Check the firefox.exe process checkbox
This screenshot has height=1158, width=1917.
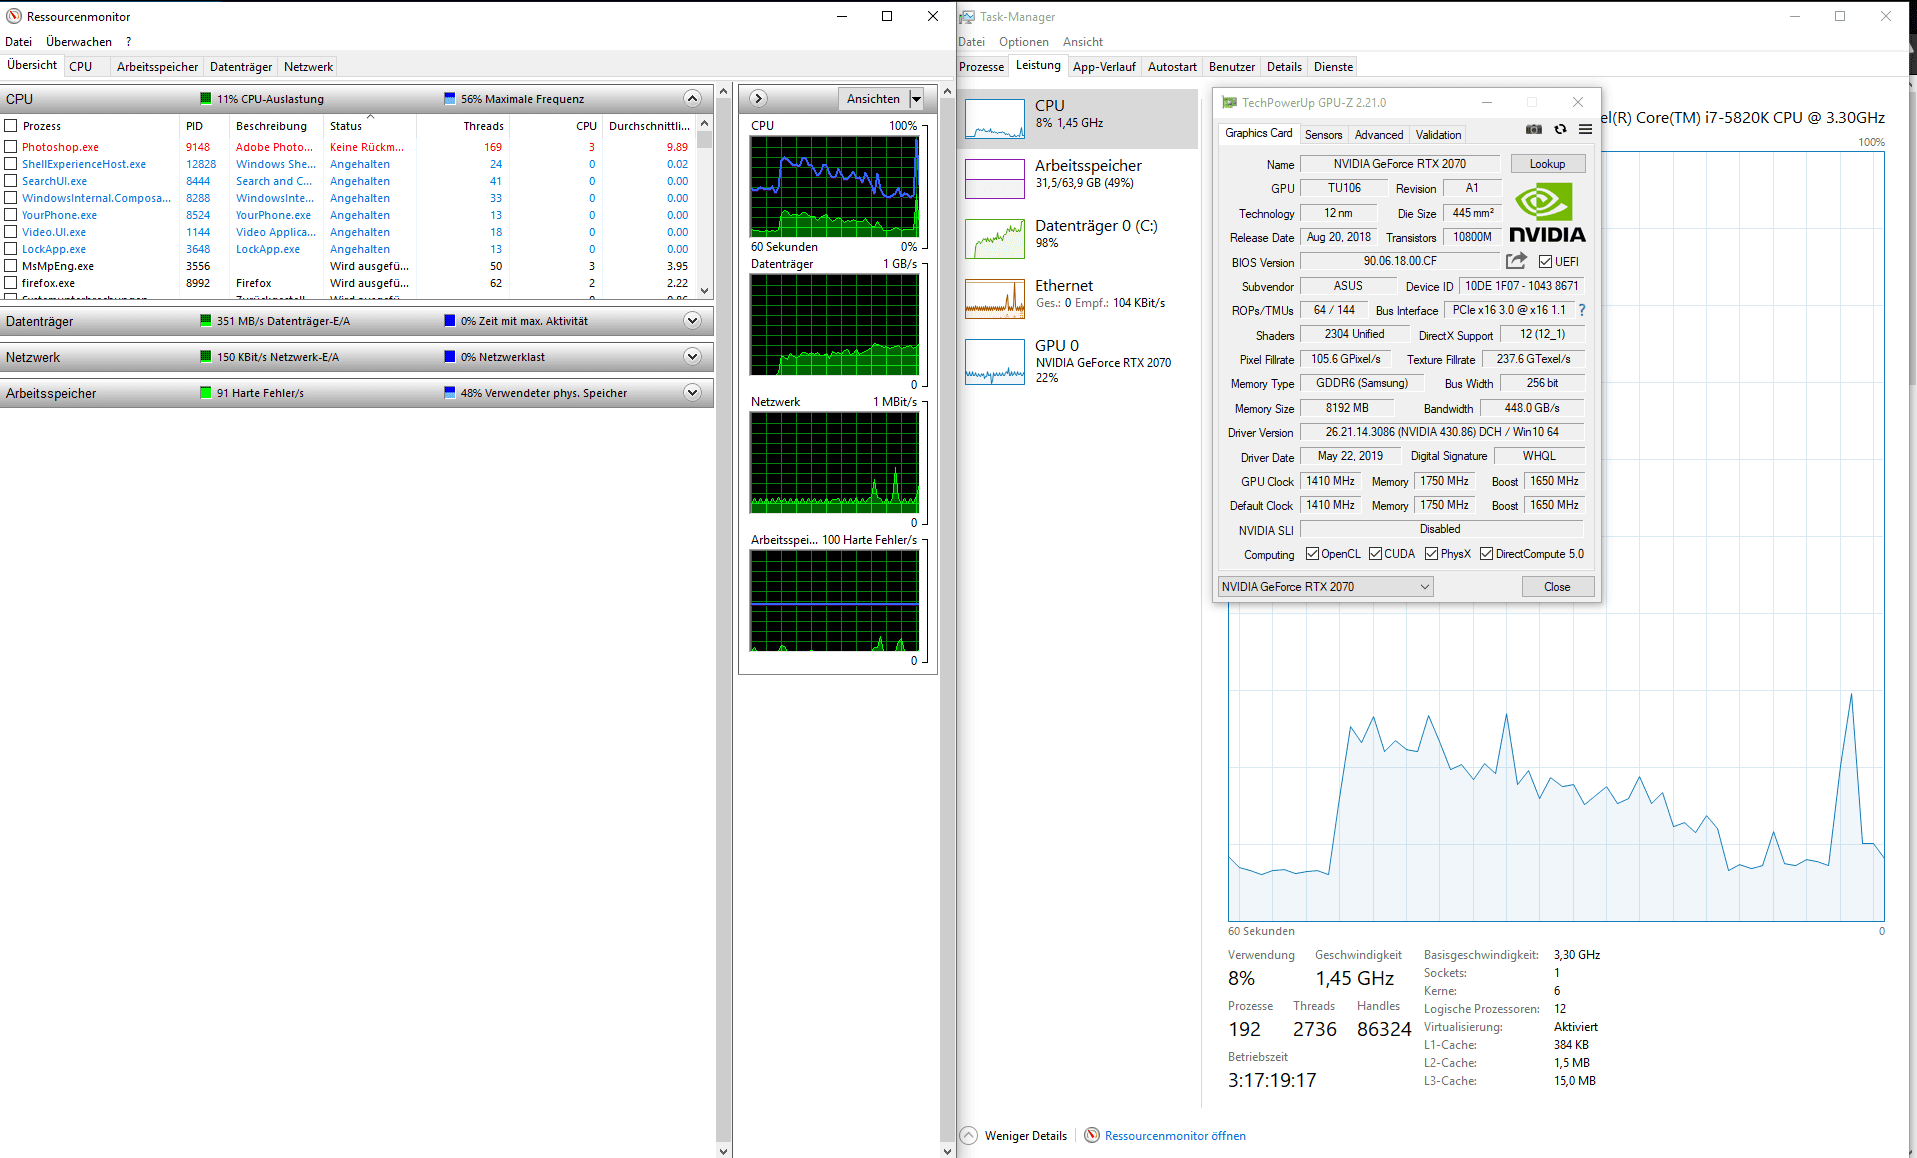pyautogui.click(x=11, y=283)
